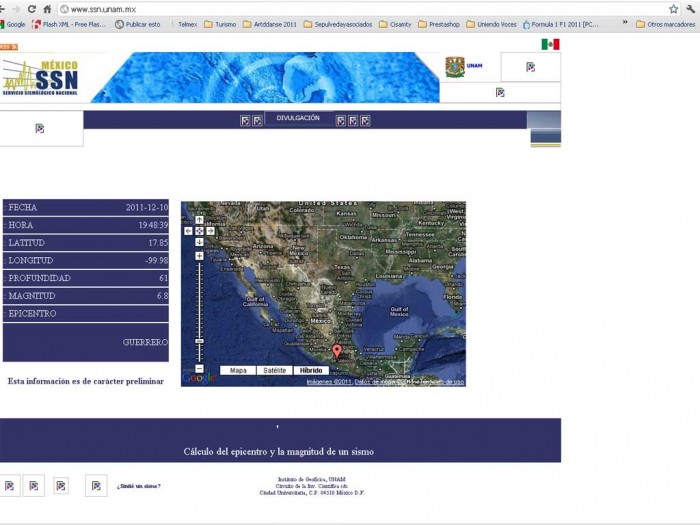Image resolution: width=700 pixels, height=525 pixels.
Task: Expand the Artddanse 2011 bookmarks folder
Action: (270, 25)
